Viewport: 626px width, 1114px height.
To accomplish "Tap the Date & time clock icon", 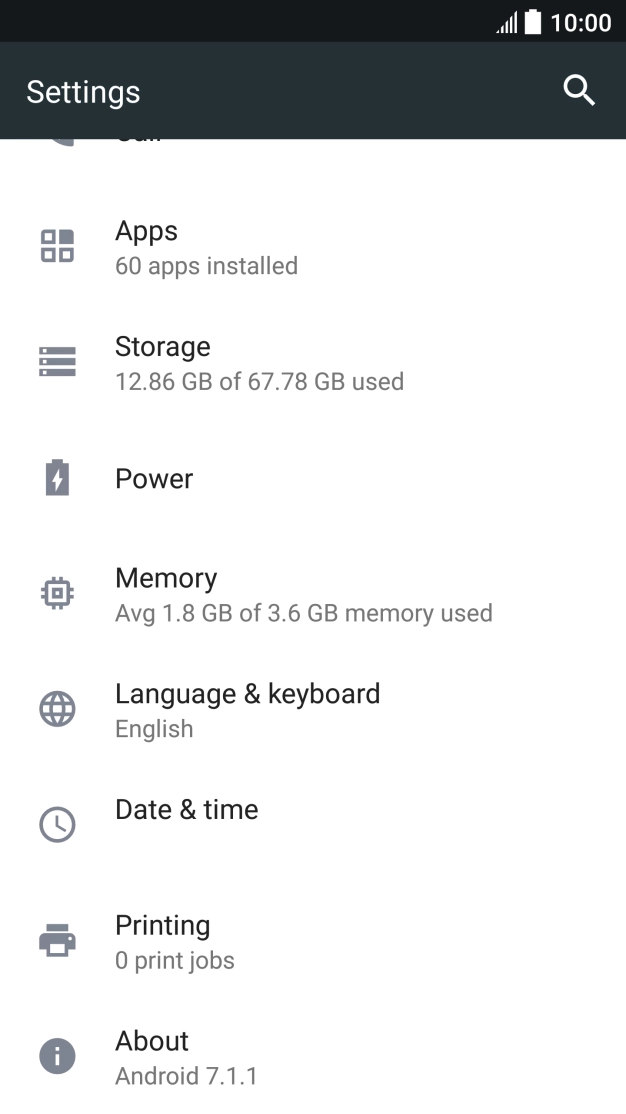I will [58, 824].
